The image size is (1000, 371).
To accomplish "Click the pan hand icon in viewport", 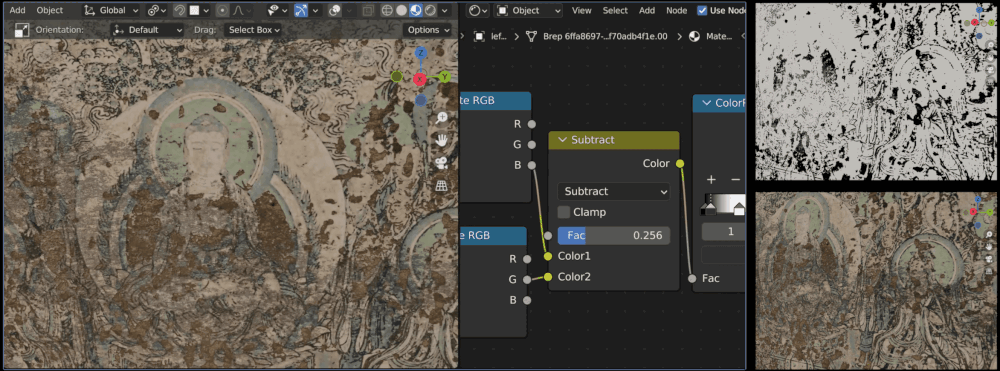I will [441, 140].
